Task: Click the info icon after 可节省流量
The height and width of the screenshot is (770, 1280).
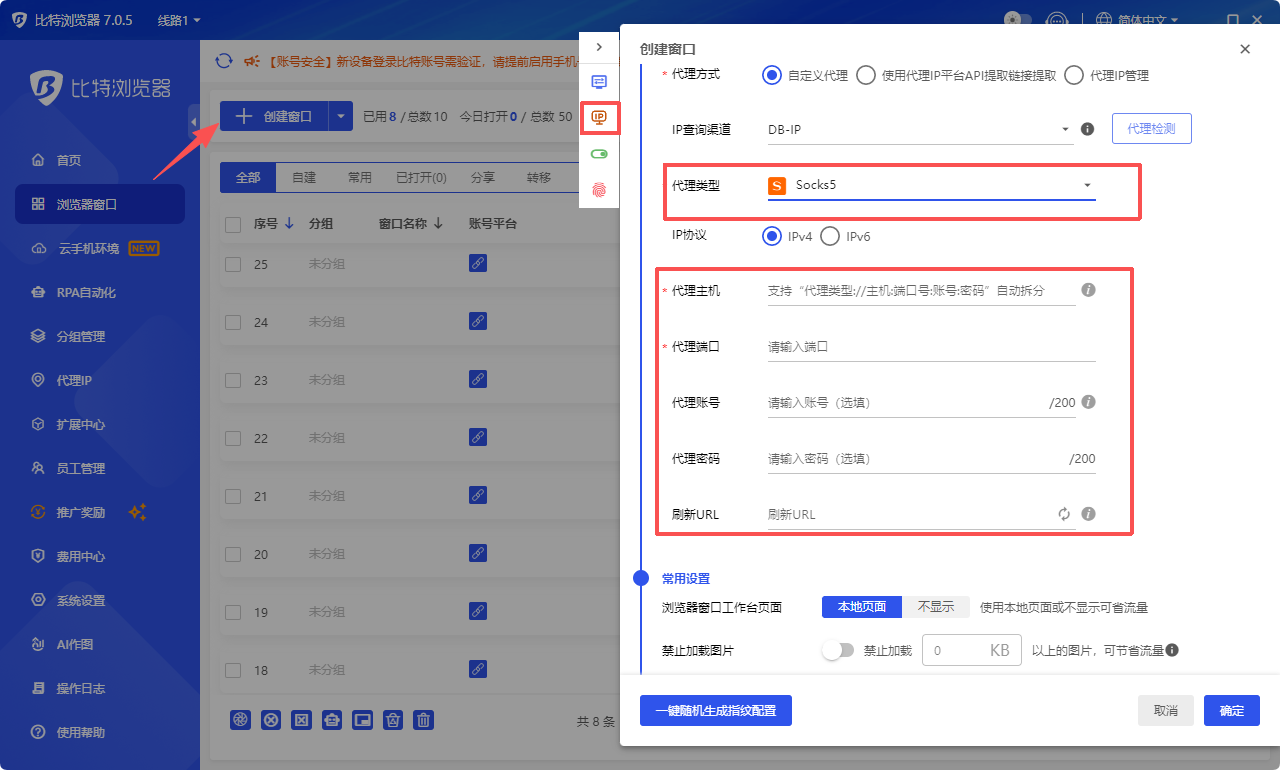Action: [1172, 650]
